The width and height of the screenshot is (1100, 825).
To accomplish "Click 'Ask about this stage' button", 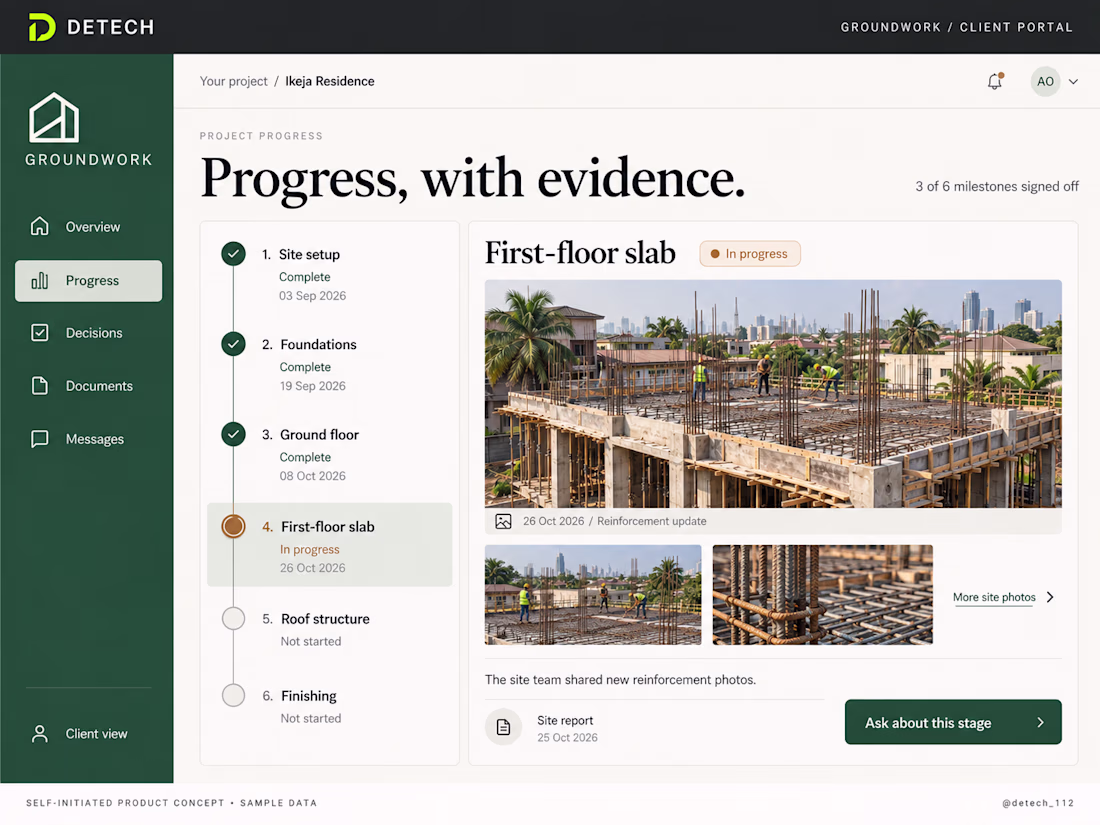I will pos(953,722).
